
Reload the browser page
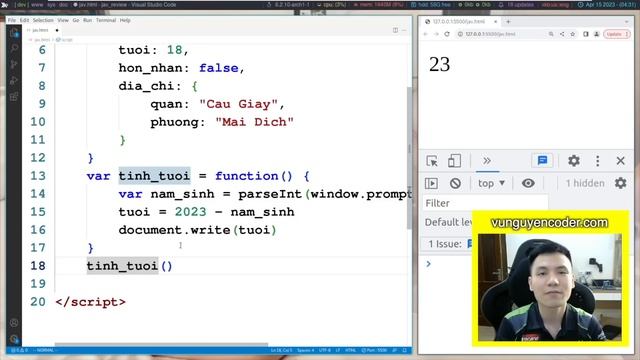[x=447, y=34]
